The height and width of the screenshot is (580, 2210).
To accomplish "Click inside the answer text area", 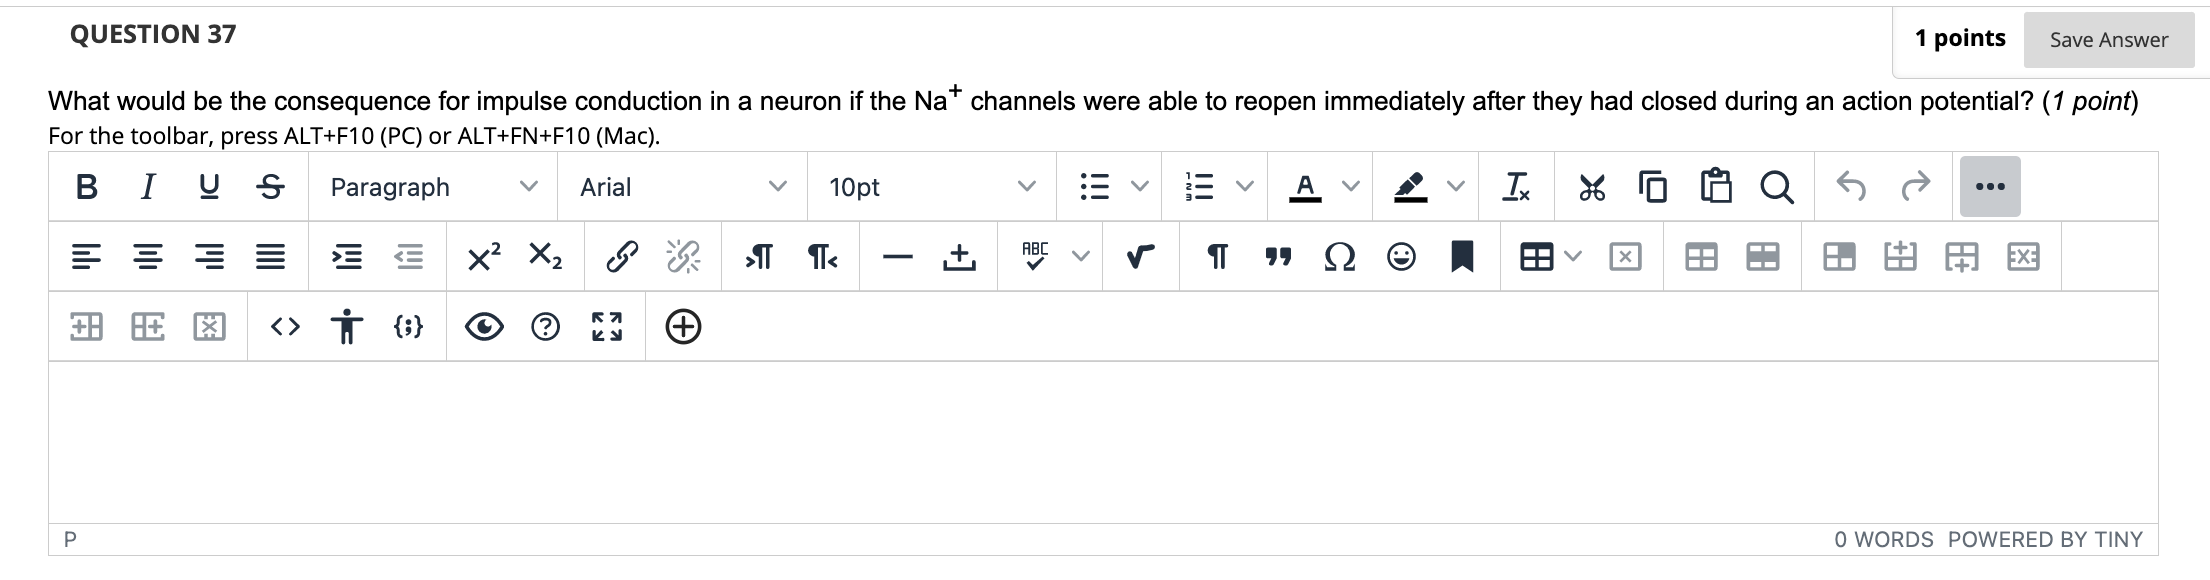I will [x=1100, y=440].
